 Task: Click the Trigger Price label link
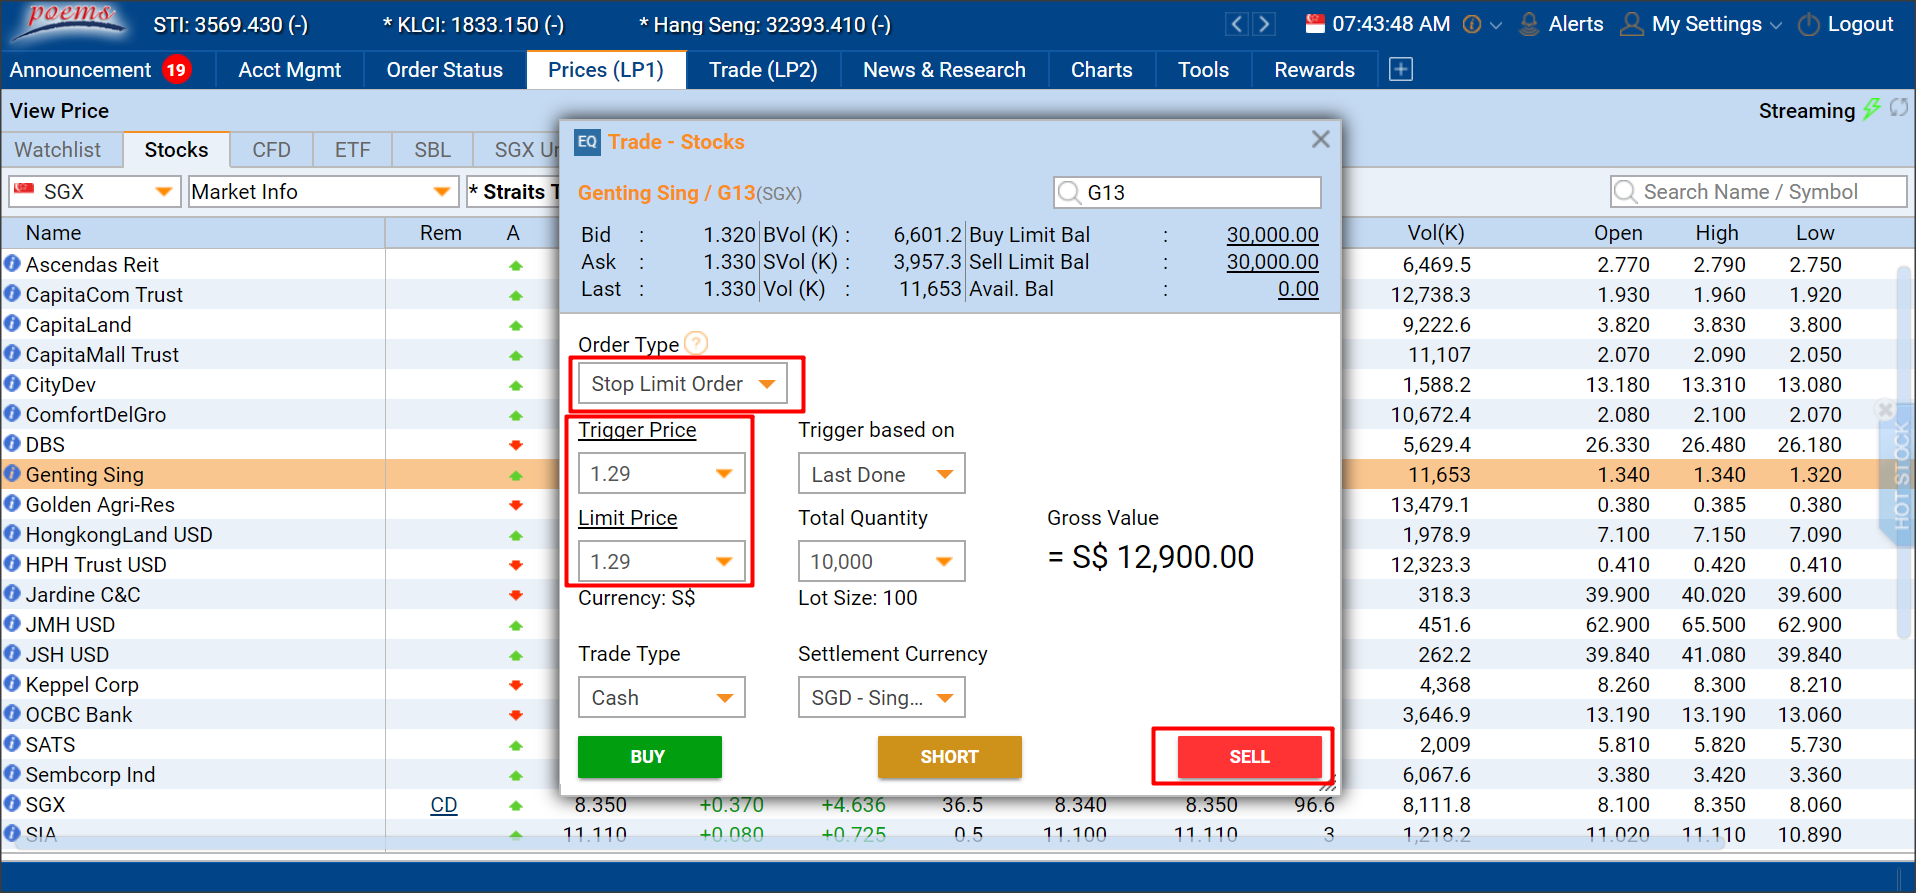point(637,430)
